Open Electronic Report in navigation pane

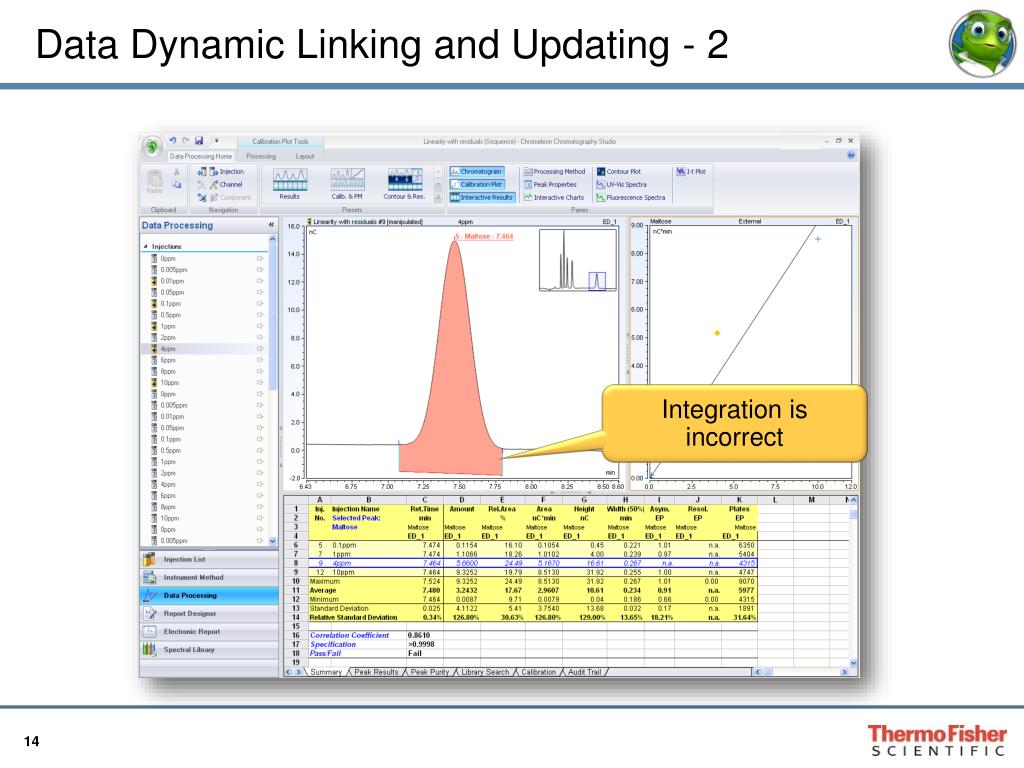click(209, 632)
